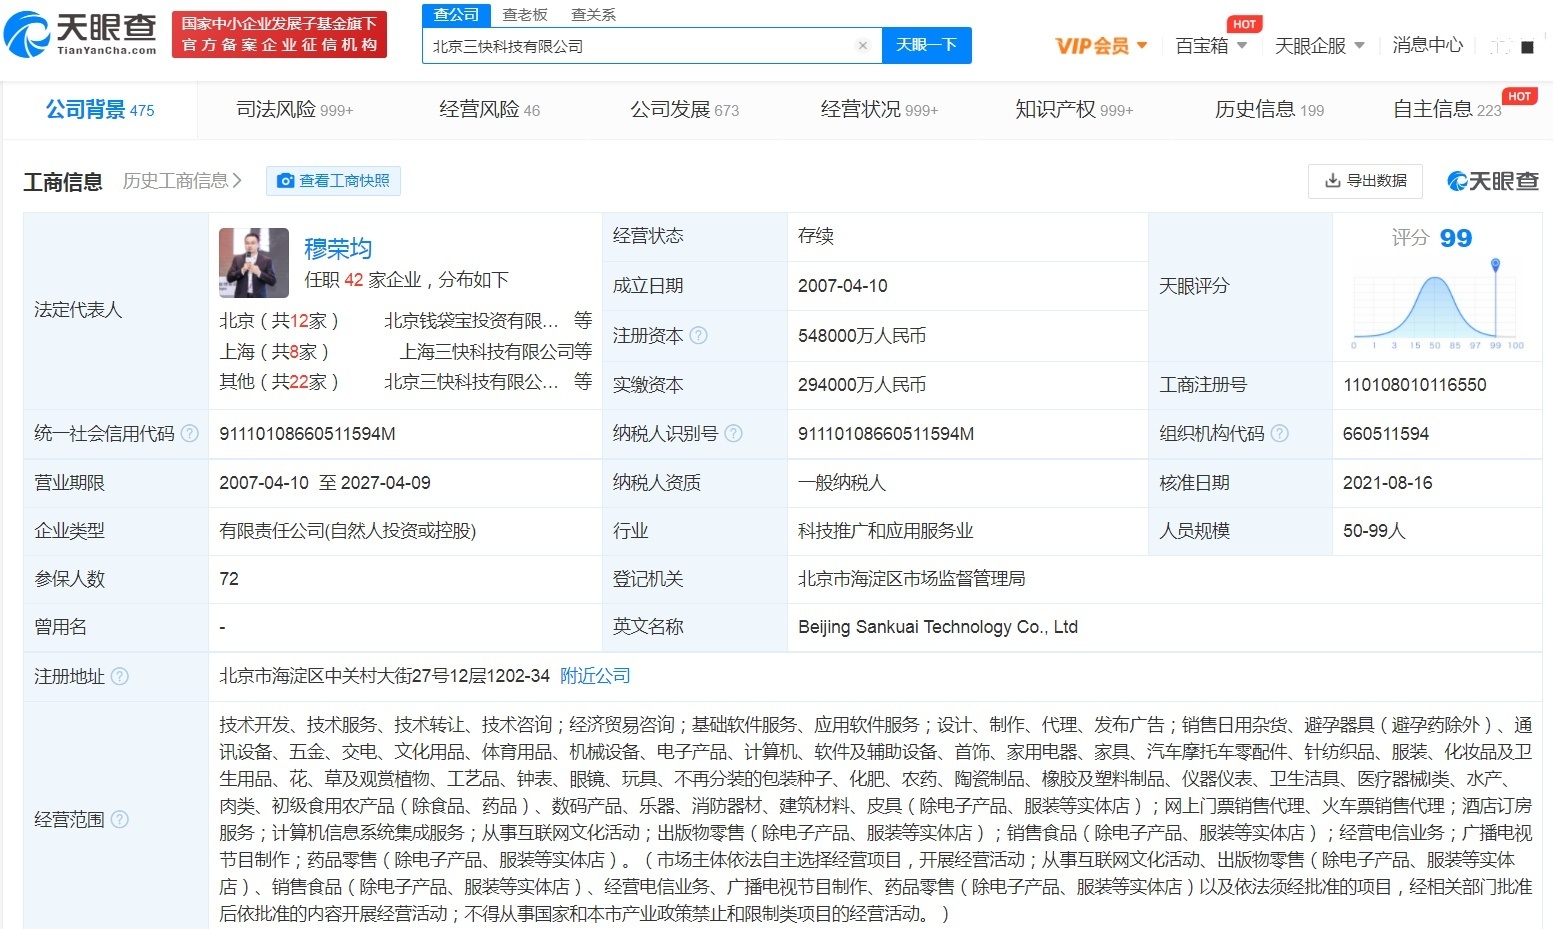
Task: Expand the 百宝箱 dropdown arrow
Action: pyautogui.click(x=1242, y=46)
